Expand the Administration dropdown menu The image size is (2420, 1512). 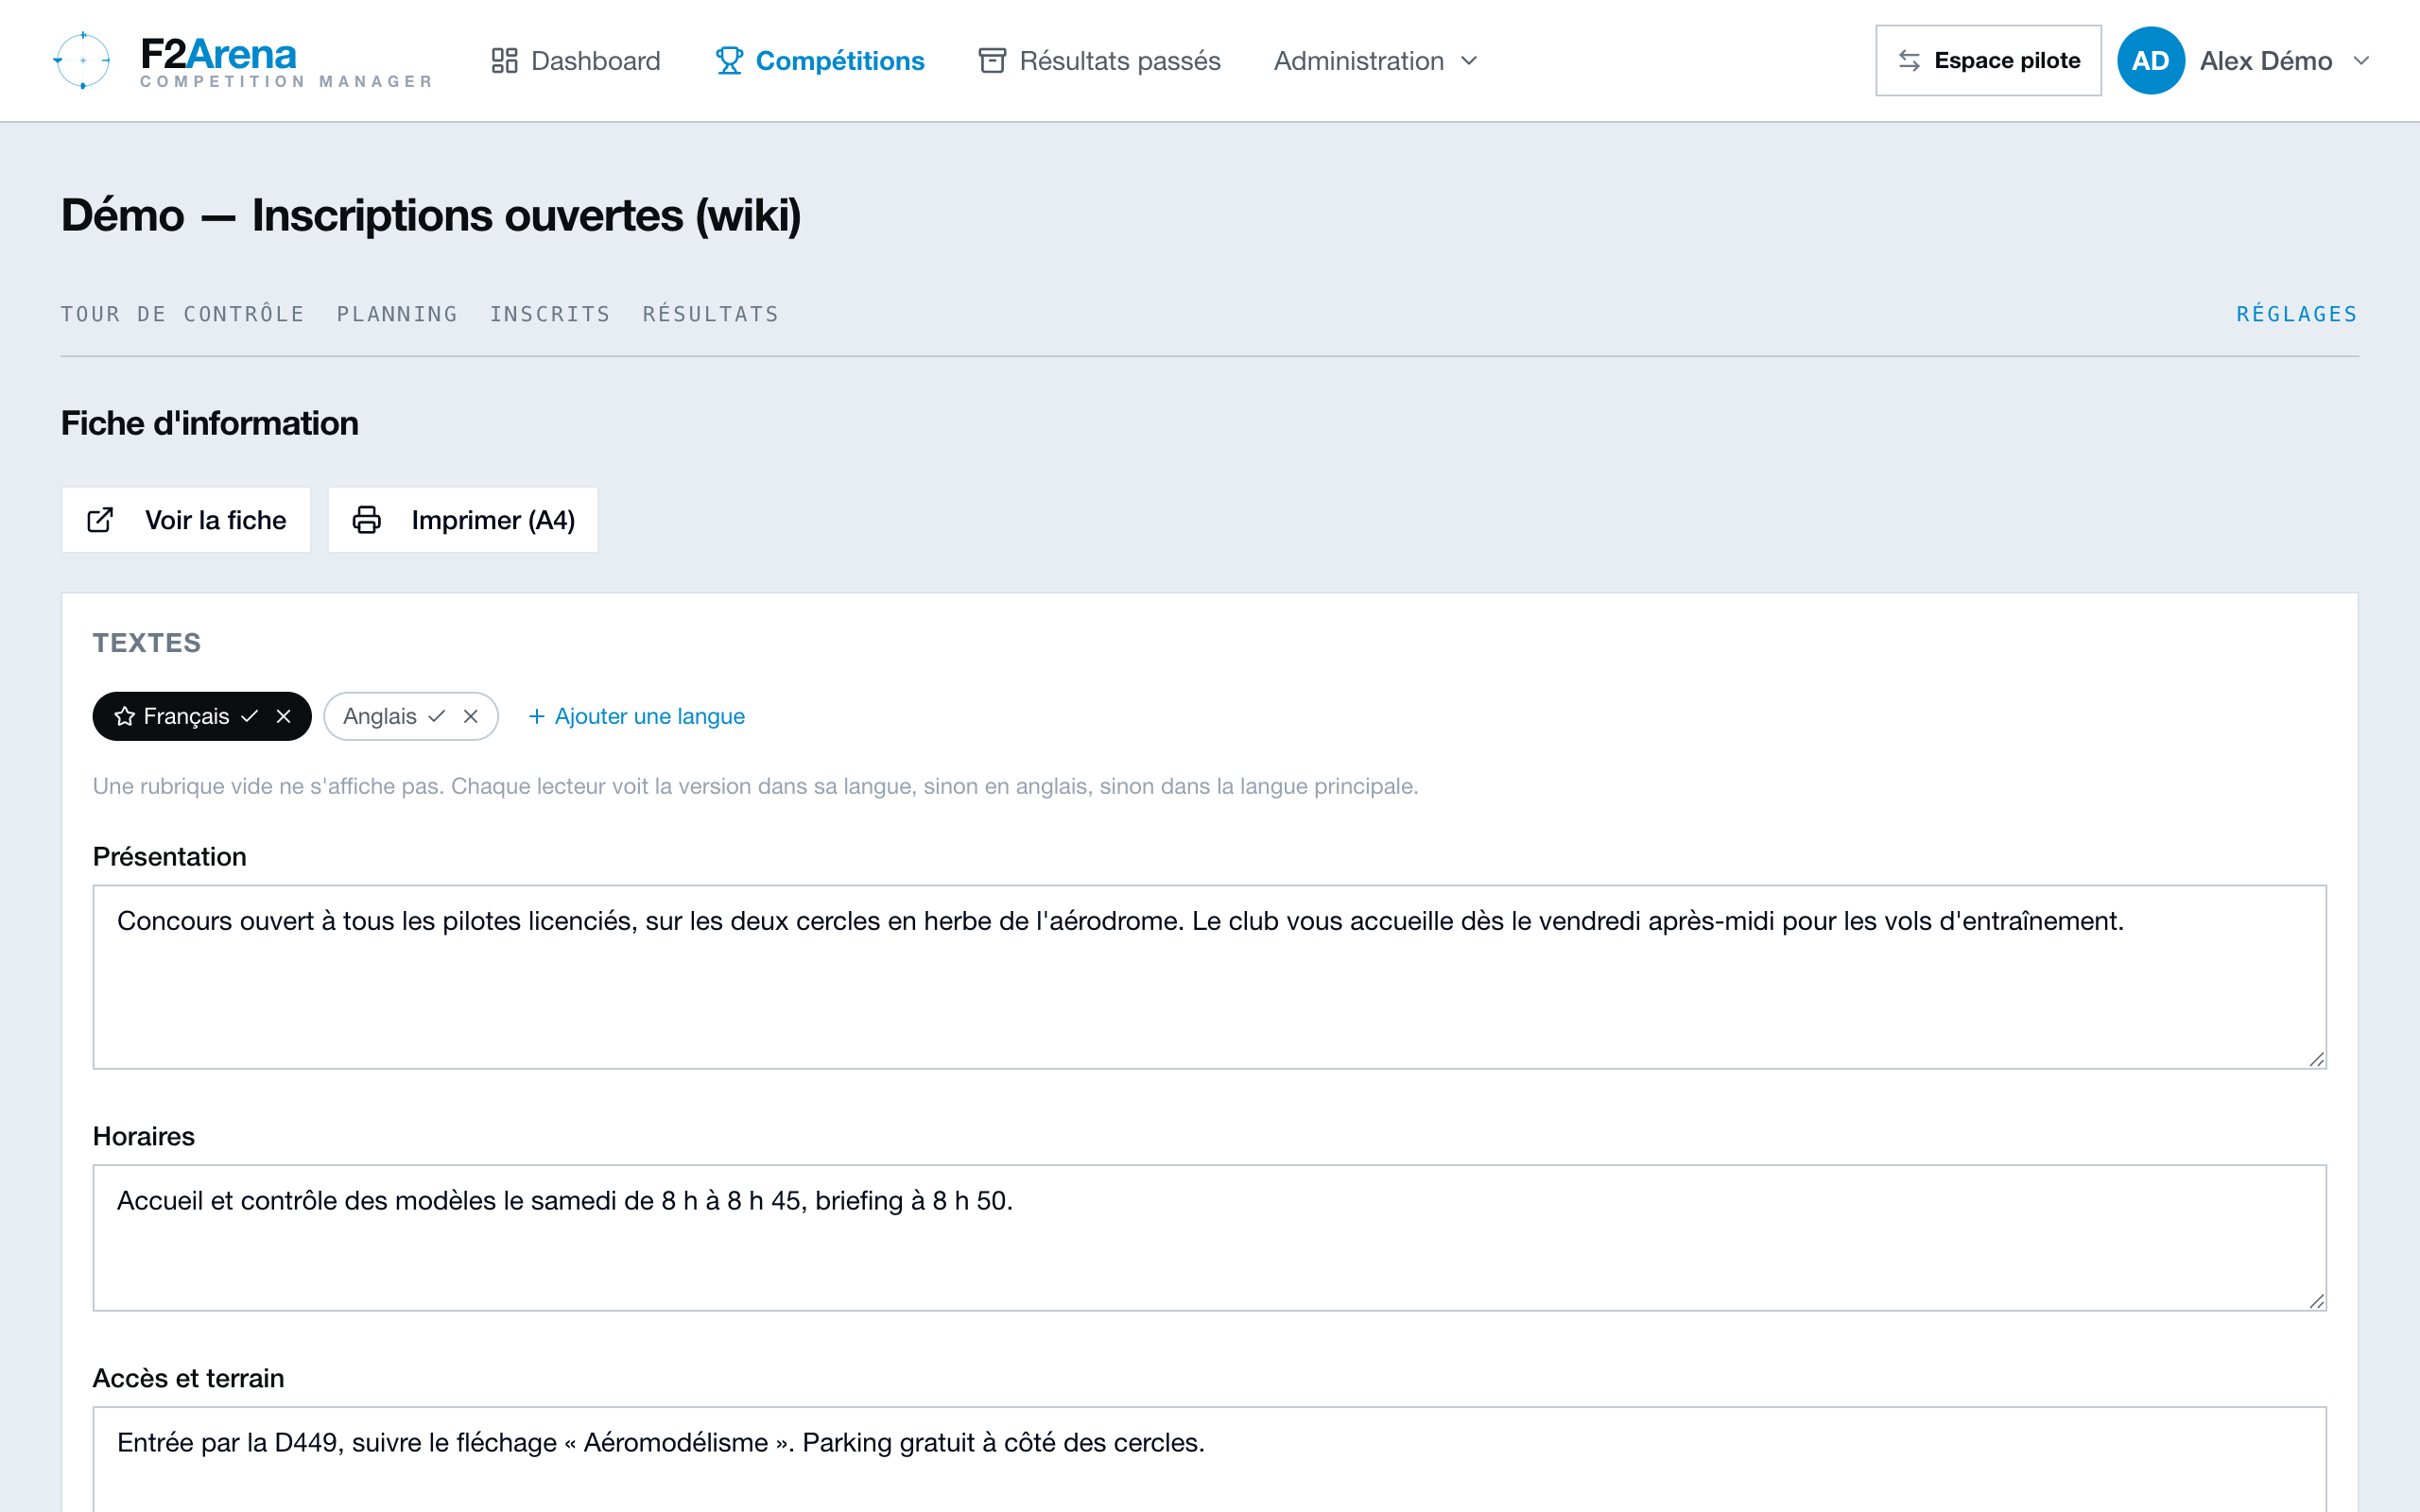pyautogui.click(x=1375, y=61)
